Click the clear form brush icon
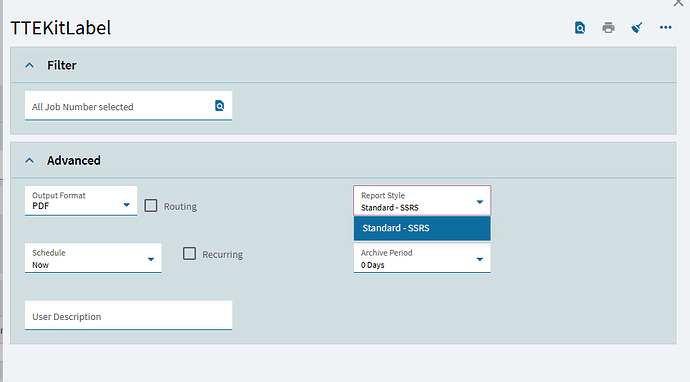Viewport: 690px width, 382px height. 637,28
